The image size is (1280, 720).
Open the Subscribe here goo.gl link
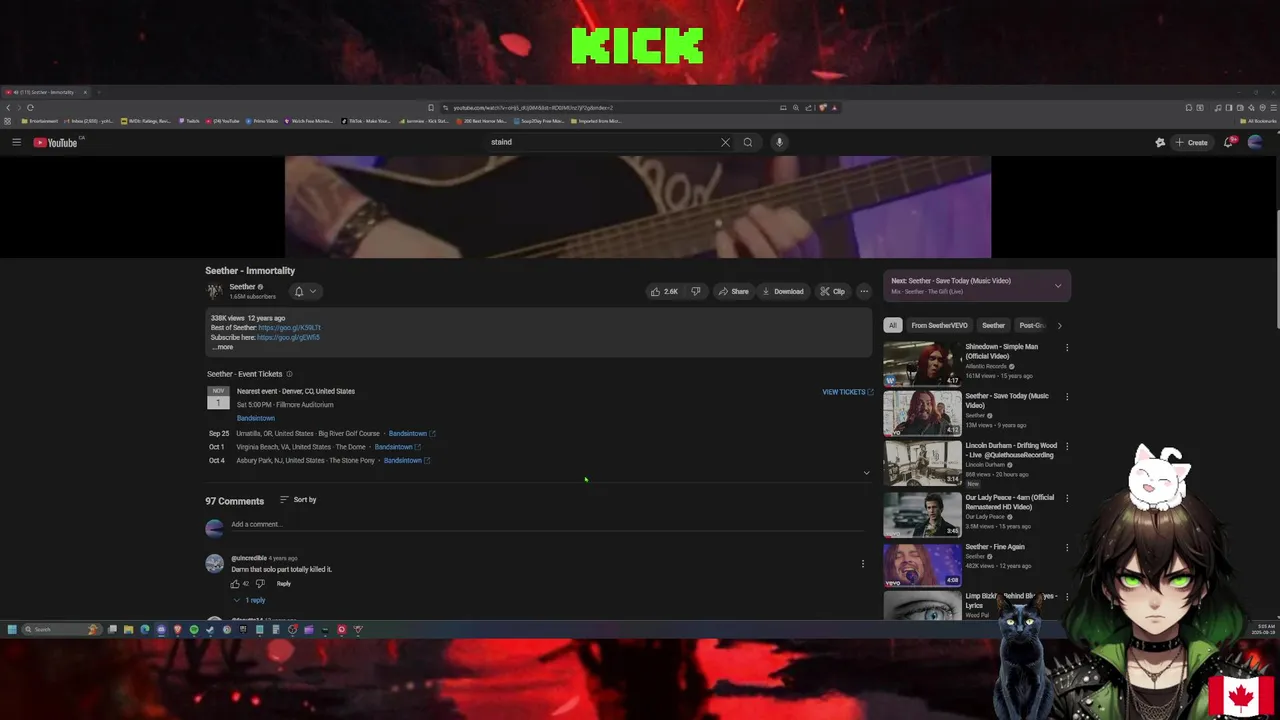288,337
